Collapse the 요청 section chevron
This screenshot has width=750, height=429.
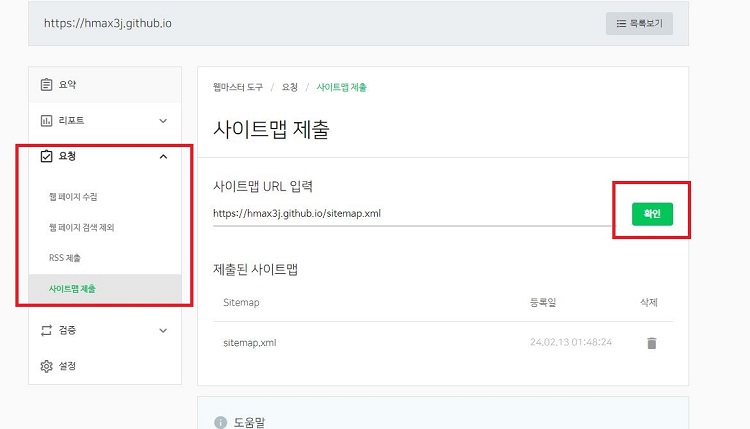pyautogui.click(x=163, y=156)
